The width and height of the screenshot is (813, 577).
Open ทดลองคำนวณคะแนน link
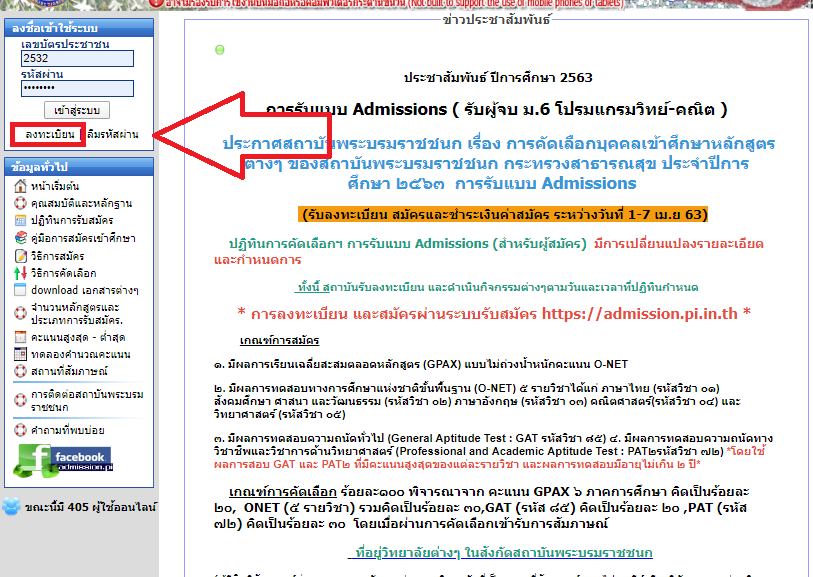click(x=80, y=354)
